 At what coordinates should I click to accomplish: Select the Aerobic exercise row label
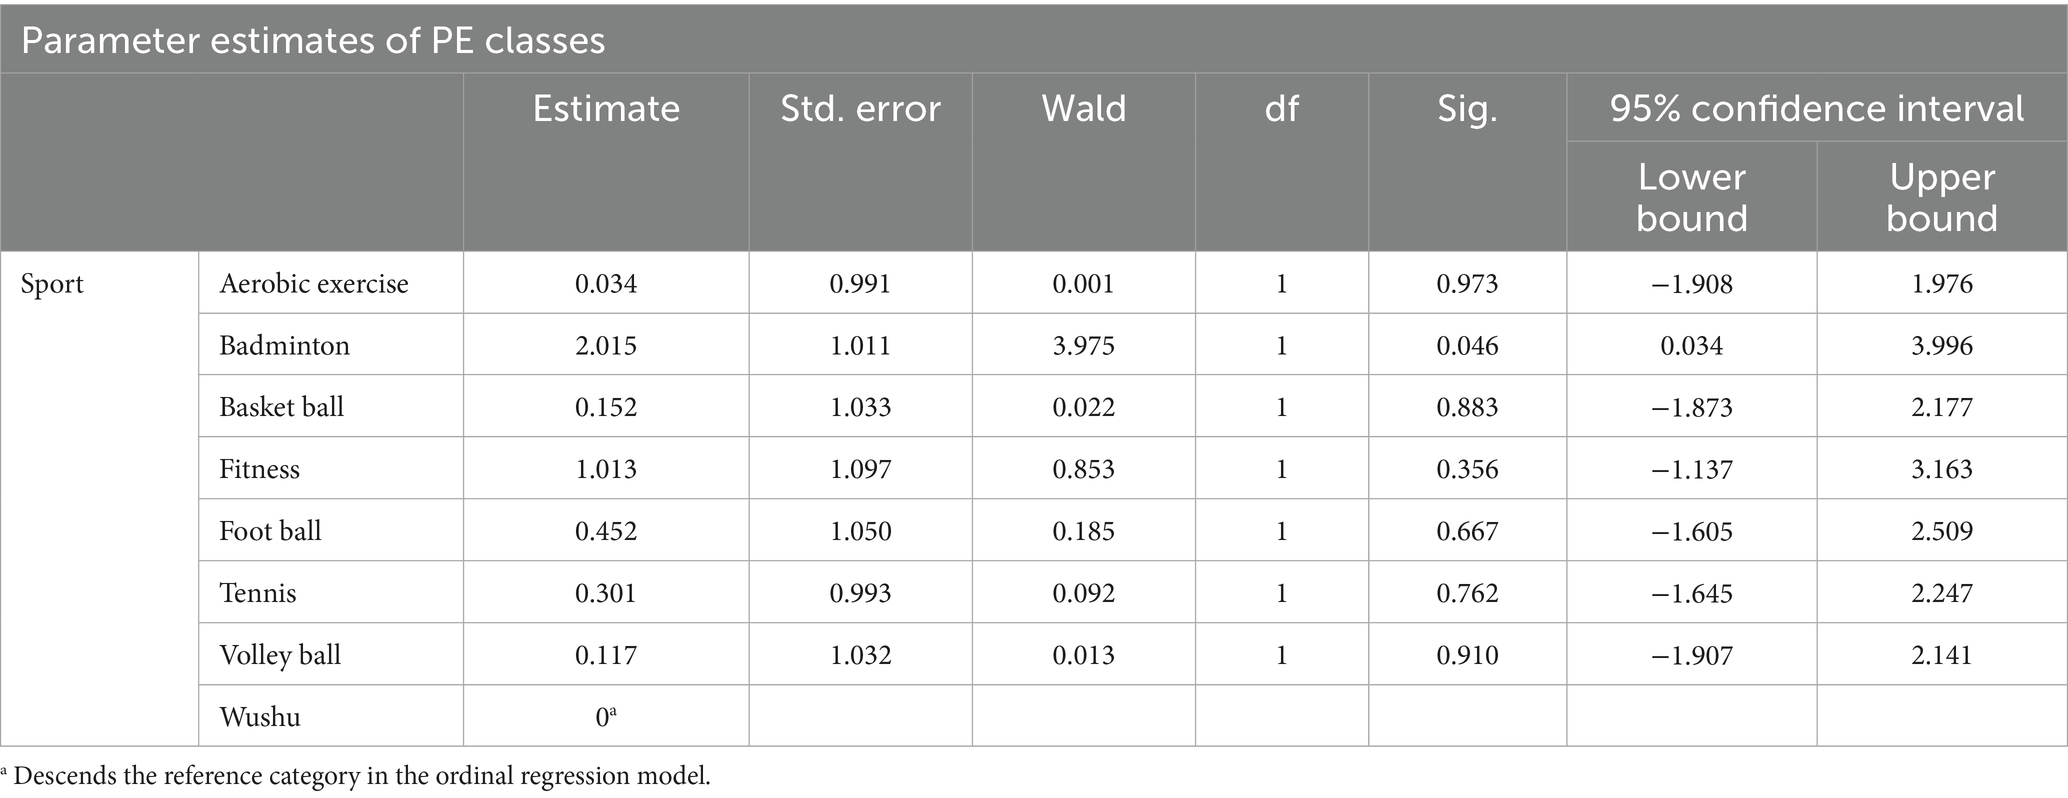point(314,284)
